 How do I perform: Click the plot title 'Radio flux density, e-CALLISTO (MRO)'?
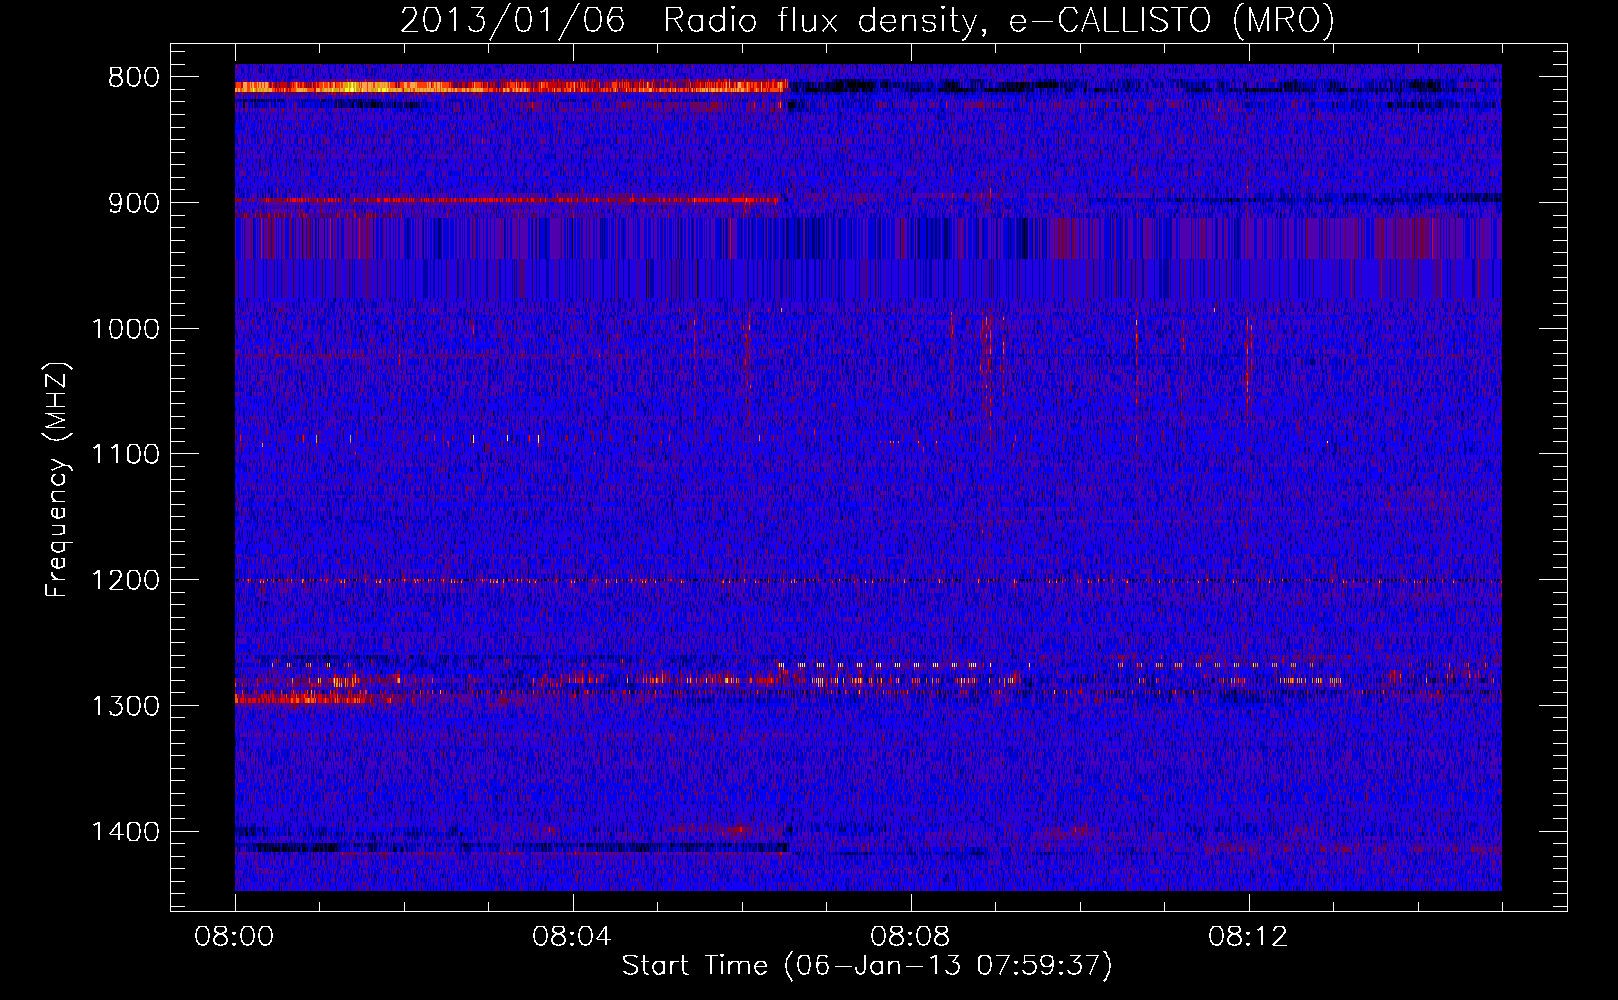(x=999, y=21)
